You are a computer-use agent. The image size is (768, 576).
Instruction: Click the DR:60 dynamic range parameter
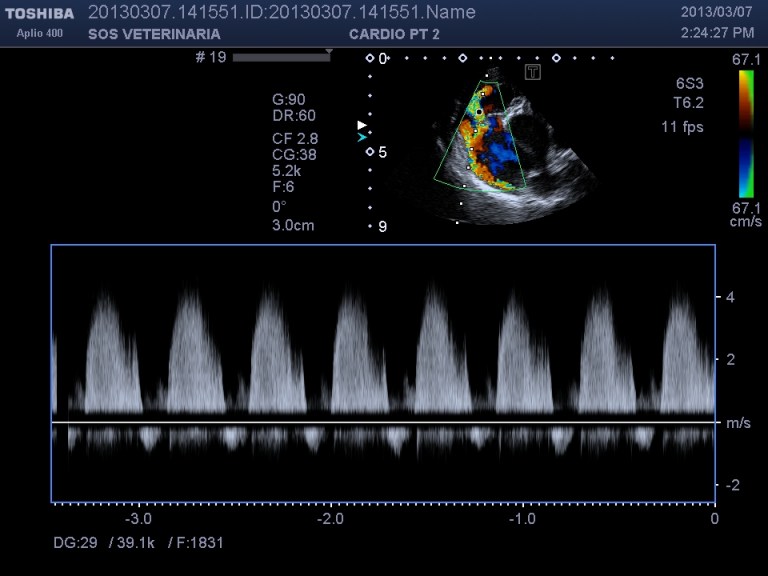point(294,115)
